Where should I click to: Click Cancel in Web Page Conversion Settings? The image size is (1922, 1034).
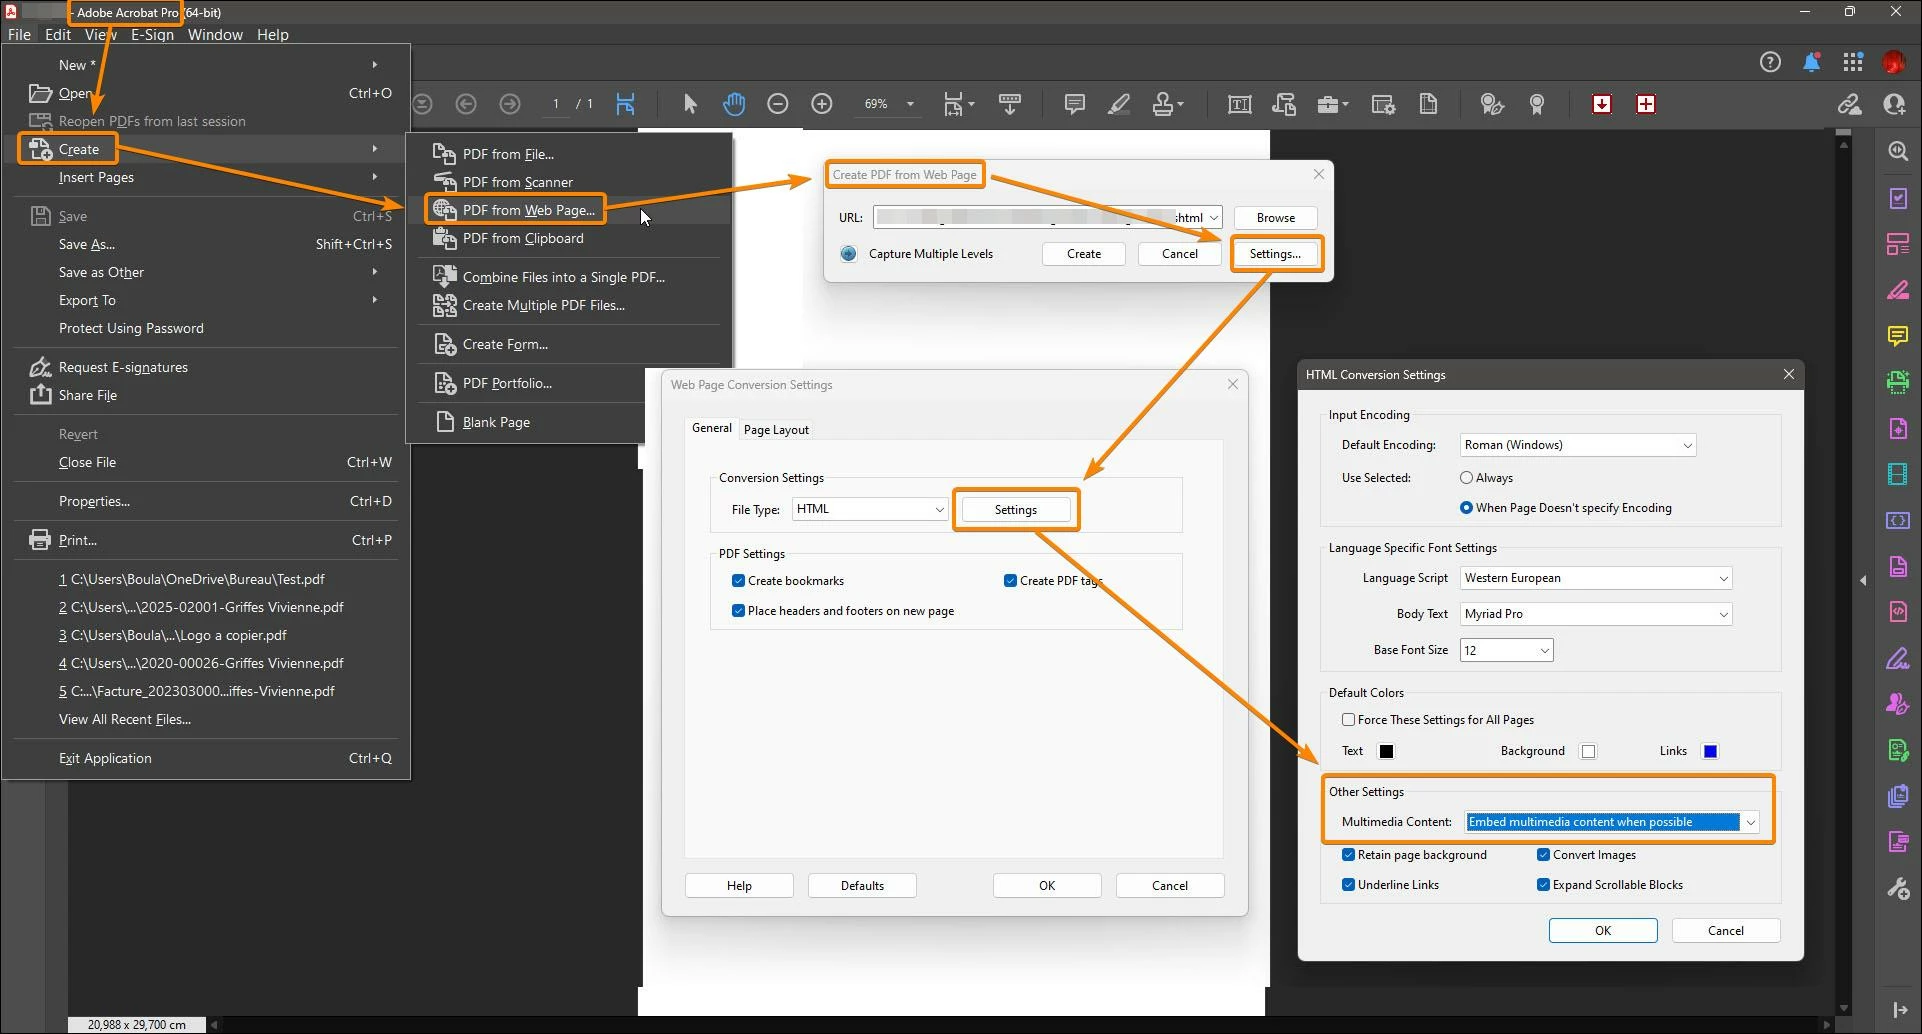point(1170,886)
